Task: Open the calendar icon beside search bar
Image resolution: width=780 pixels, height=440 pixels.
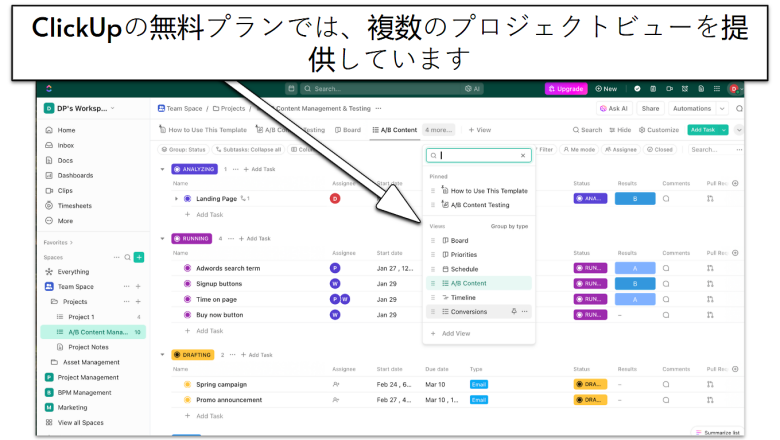Action: pyautogui.click(x=292, y=88)
